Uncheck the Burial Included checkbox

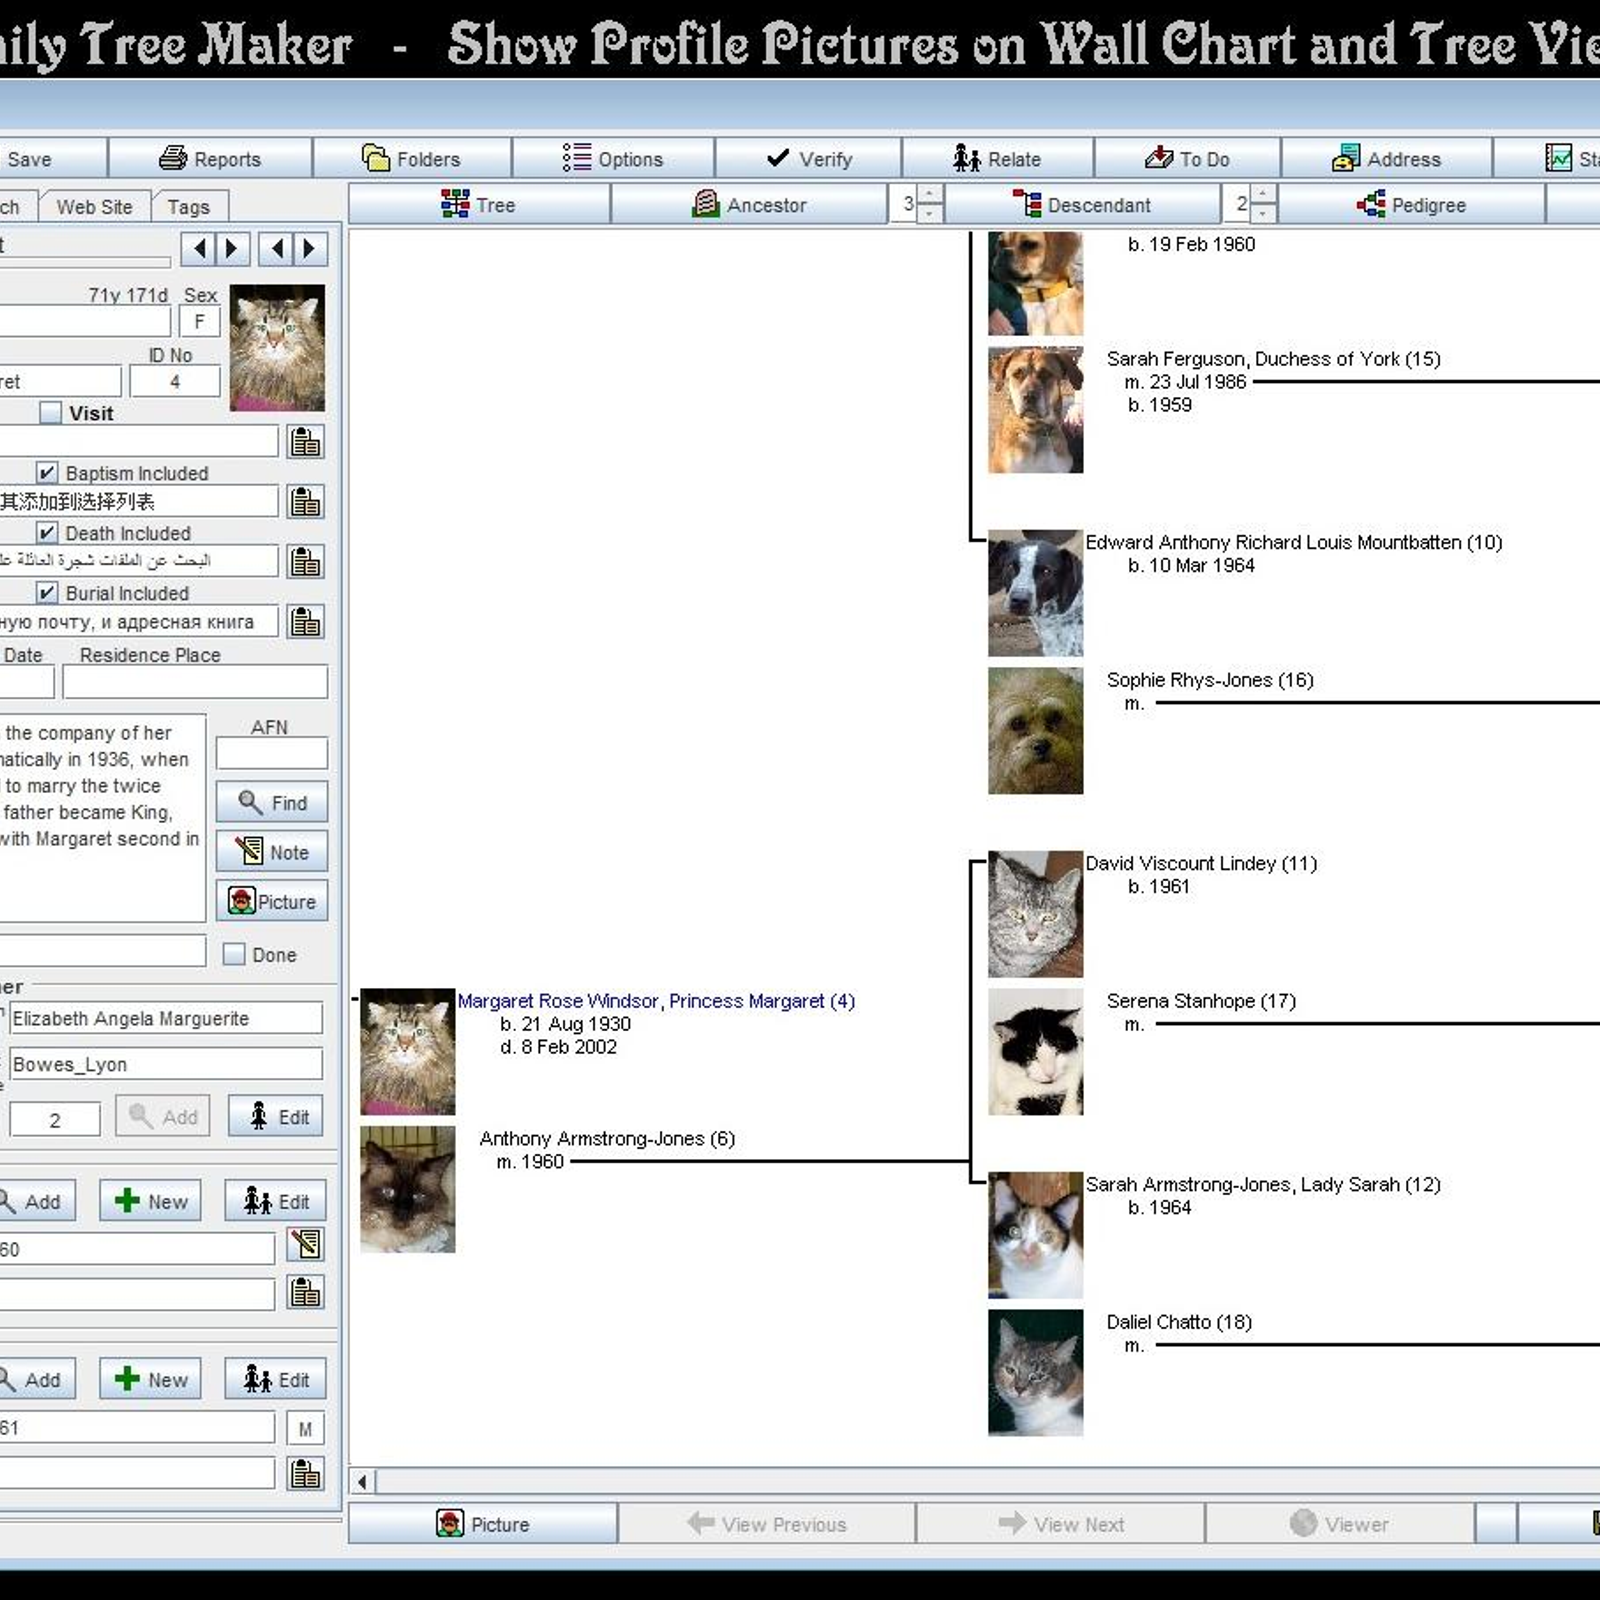[47, 592]
